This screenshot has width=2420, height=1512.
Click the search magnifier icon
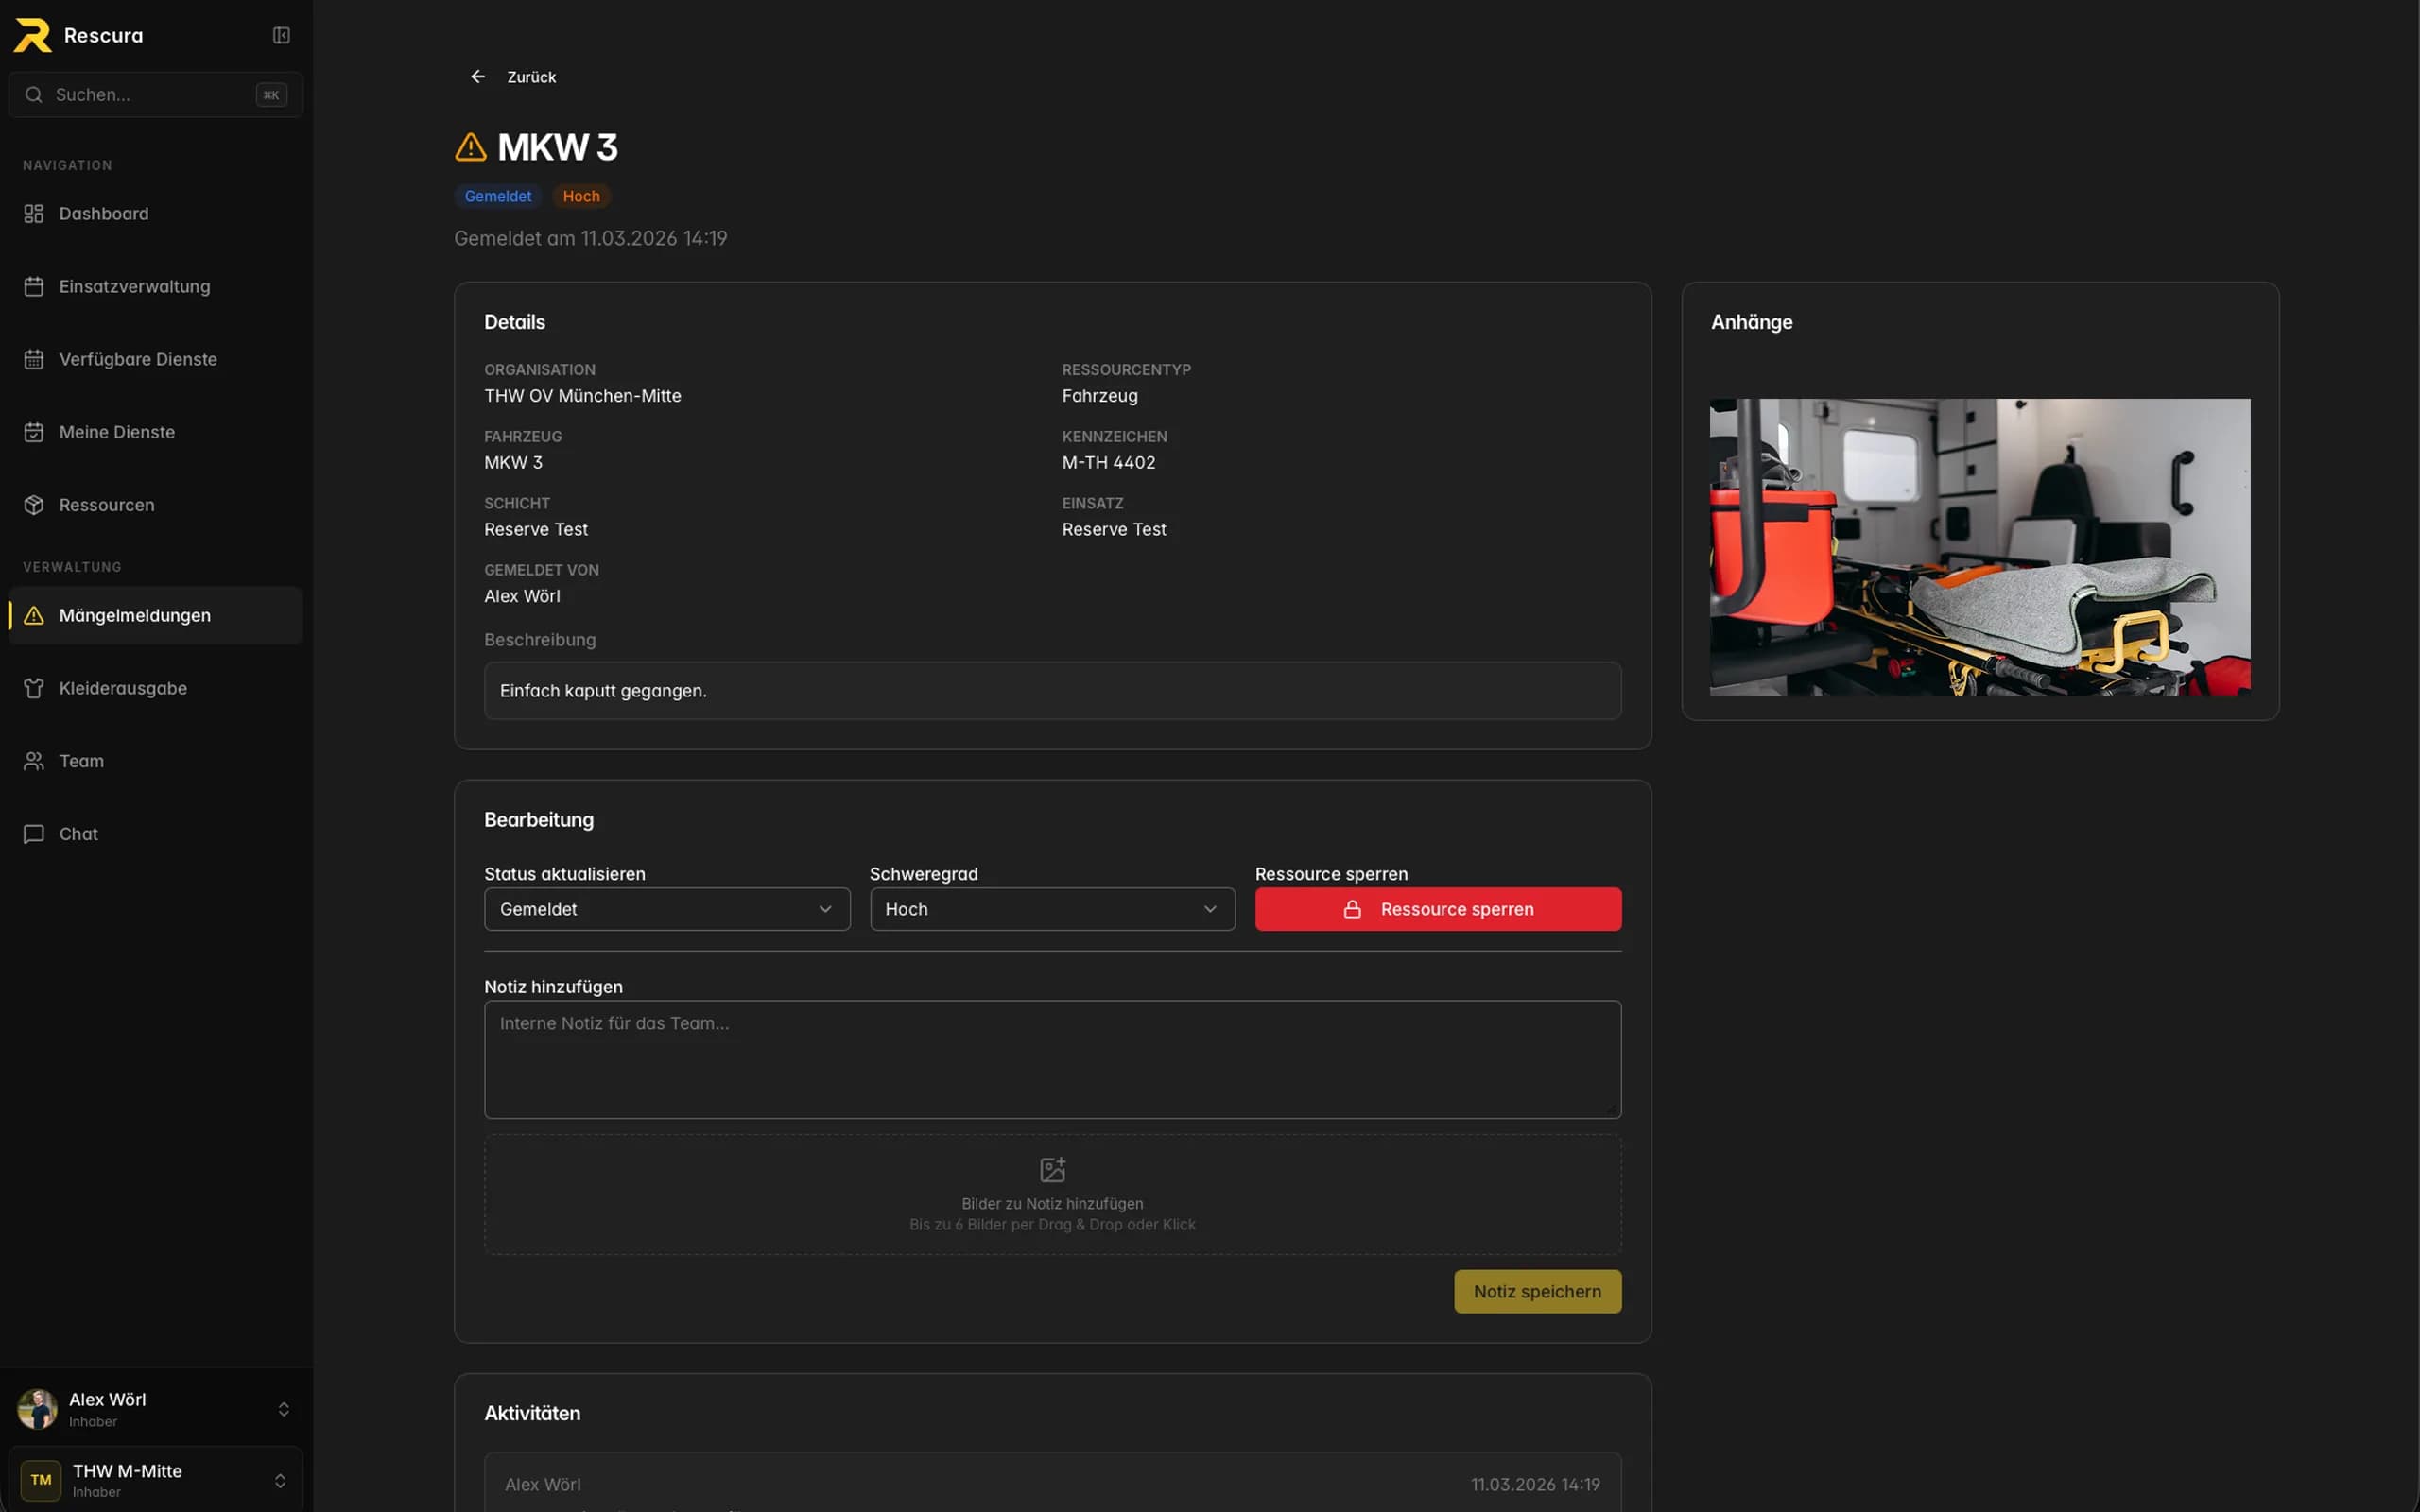34,94
